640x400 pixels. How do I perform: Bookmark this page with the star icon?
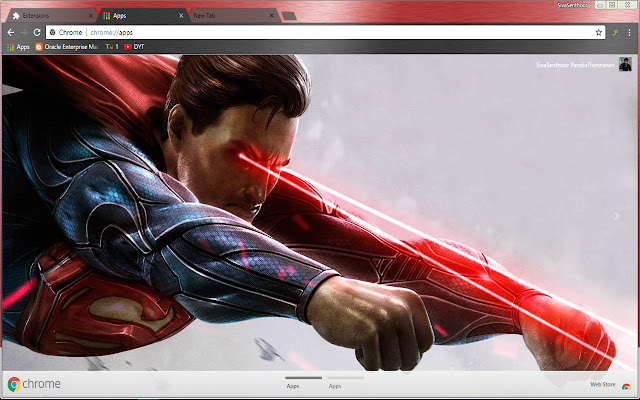(x=598, y=32)
